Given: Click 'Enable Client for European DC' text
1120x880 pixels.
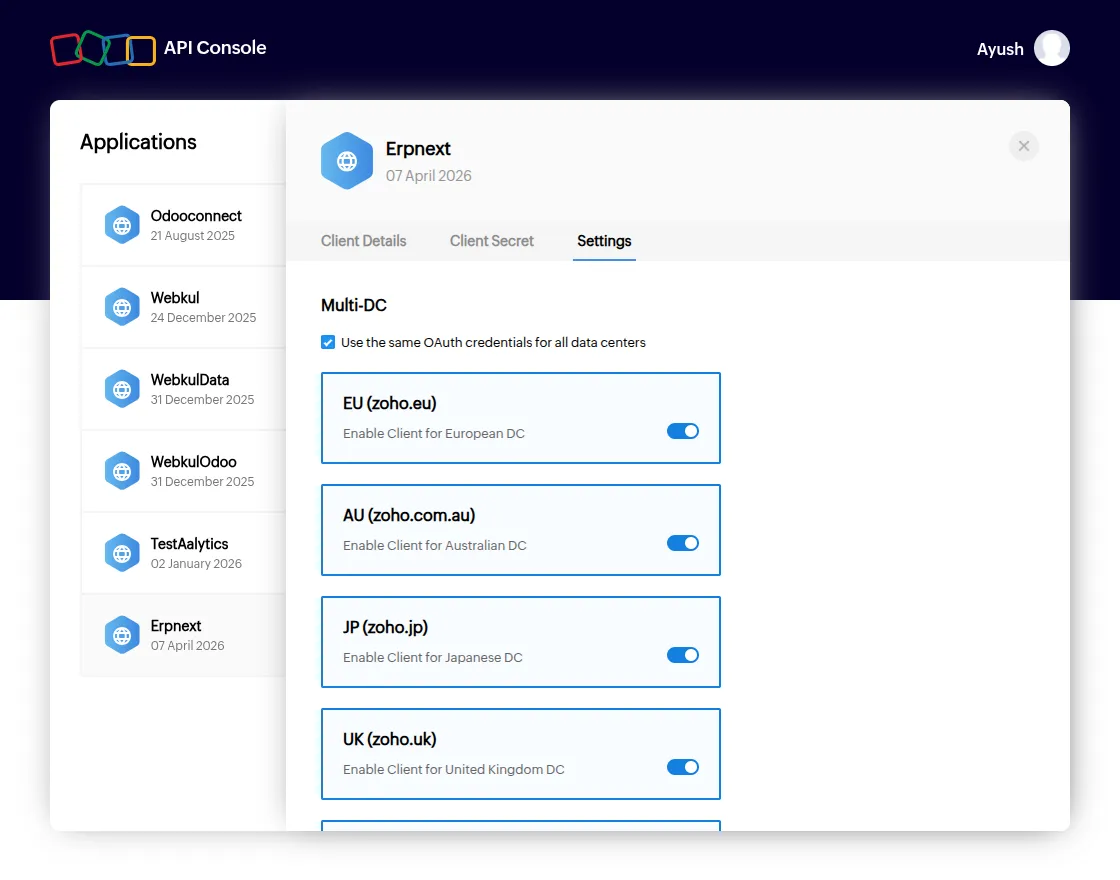Looking at the screenshot, I should coord(434,434).
